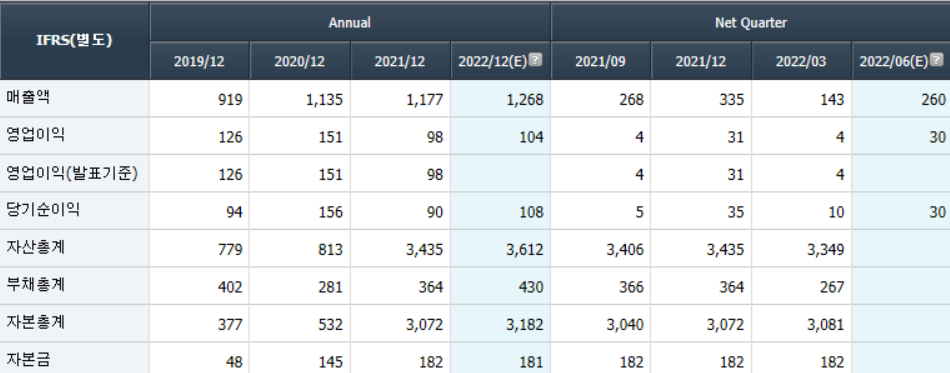Click the estimated 매출액 value 260
Image resolution: width=950 pixels, height=373 pixels.
click(934, 100)
